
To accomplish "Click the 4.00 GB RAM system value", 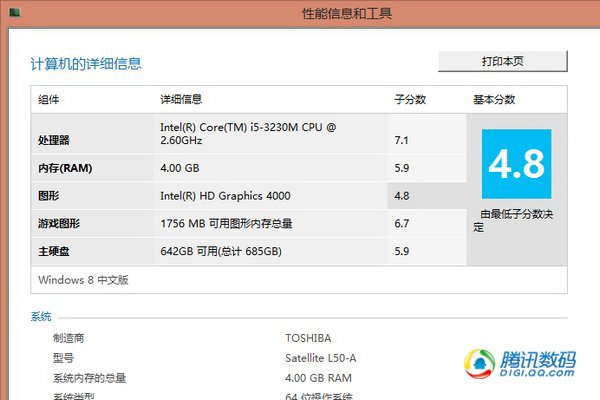I will pyautogui.click(x=318, y=378).
